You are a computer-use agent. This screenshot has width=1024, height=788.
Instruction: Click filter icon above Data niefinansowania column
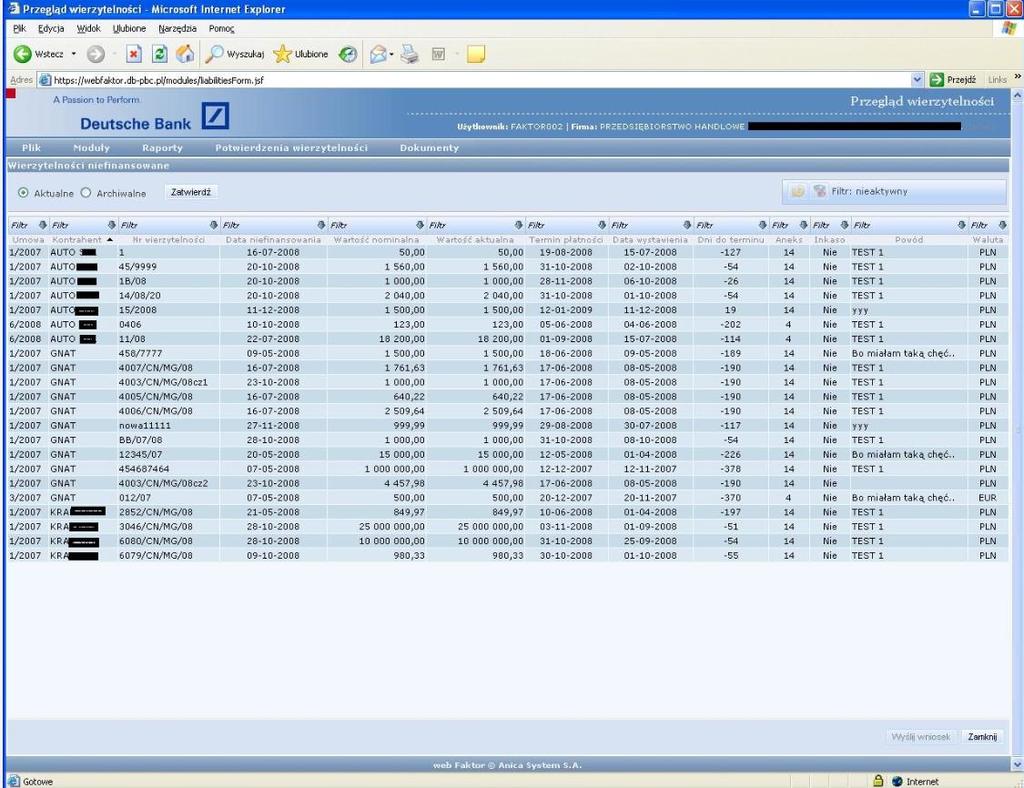click(321, 225)
